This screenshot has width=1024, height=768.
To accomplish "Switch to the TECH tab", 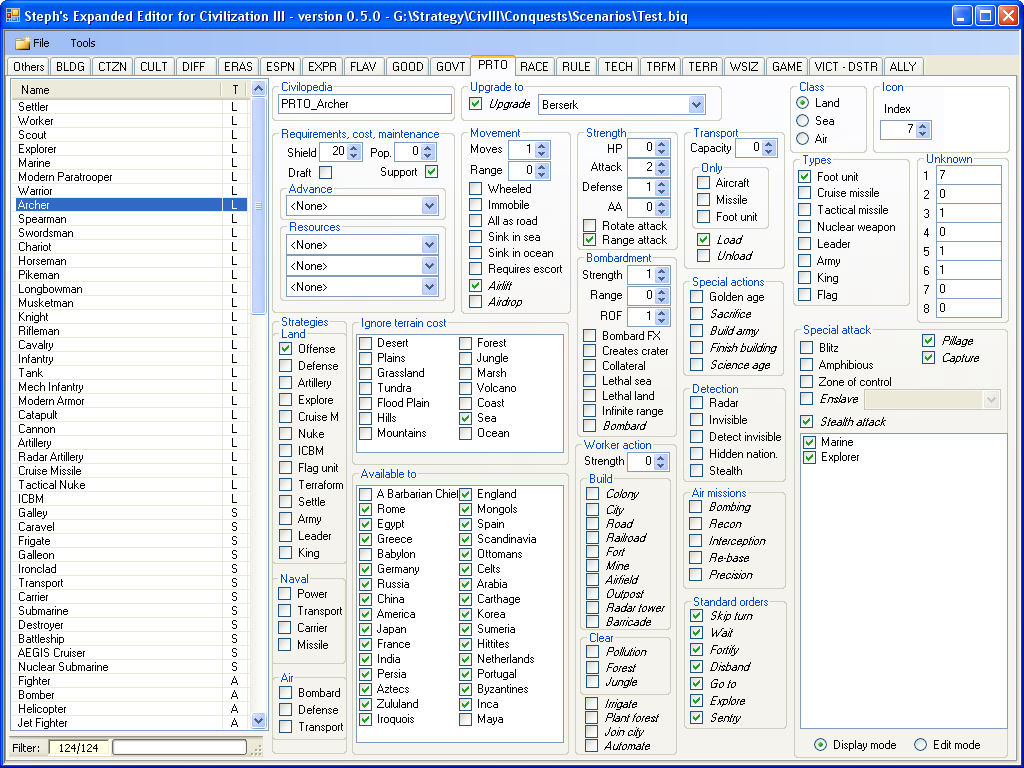I will pyautogui.click(x=618, y=67).
